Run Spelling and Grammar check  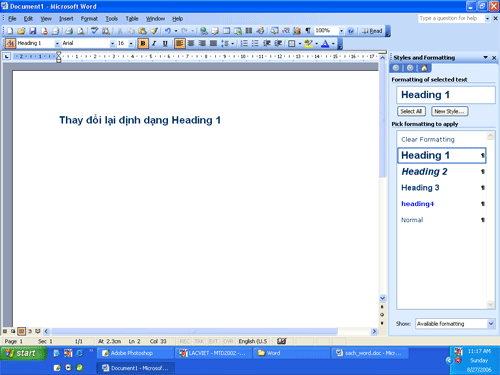(94, 31)
